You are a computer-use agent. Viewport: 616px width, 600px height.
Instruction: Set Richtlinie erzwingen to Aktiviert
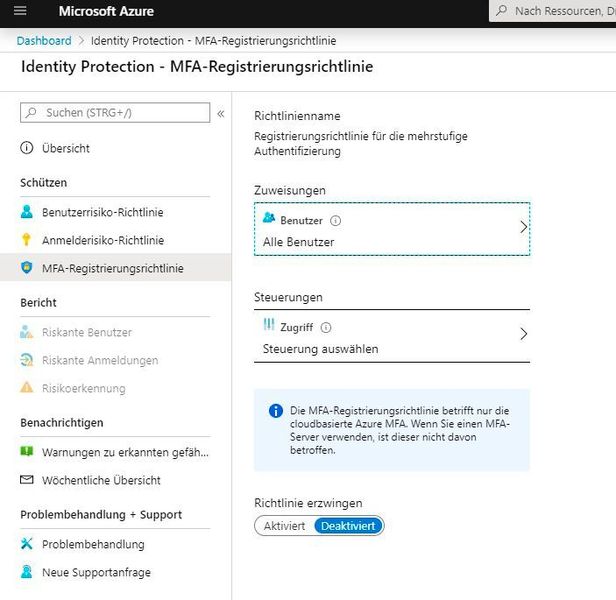pos(284,526)
